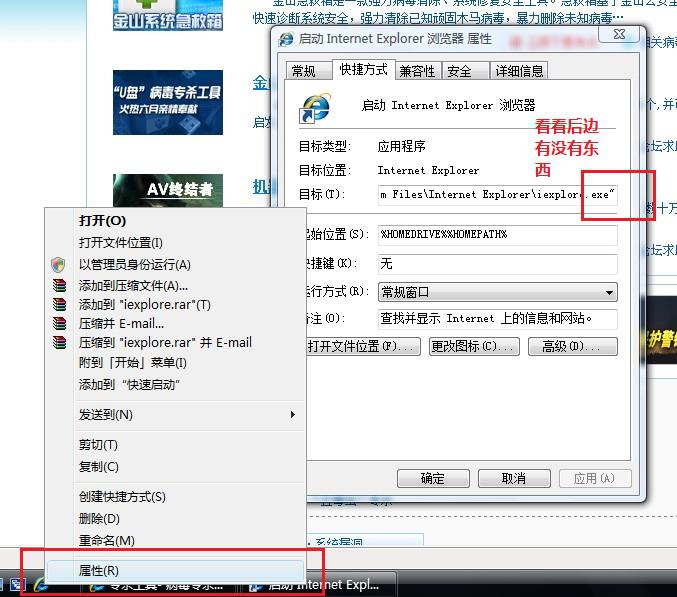Choose 剪切(T) from the context menu
677x597 pixels.
tap(98, 445)
